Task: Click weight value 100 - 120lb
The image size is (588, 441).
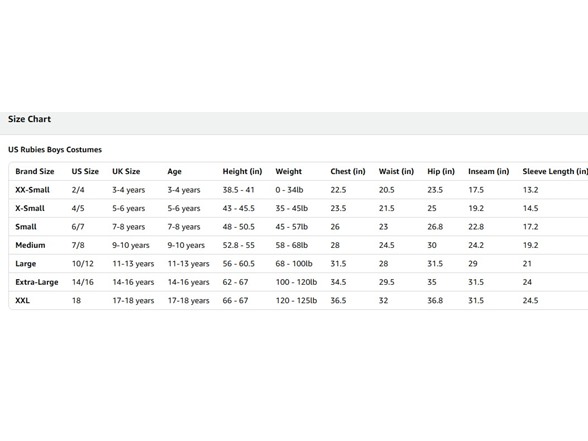Action: 296,282
